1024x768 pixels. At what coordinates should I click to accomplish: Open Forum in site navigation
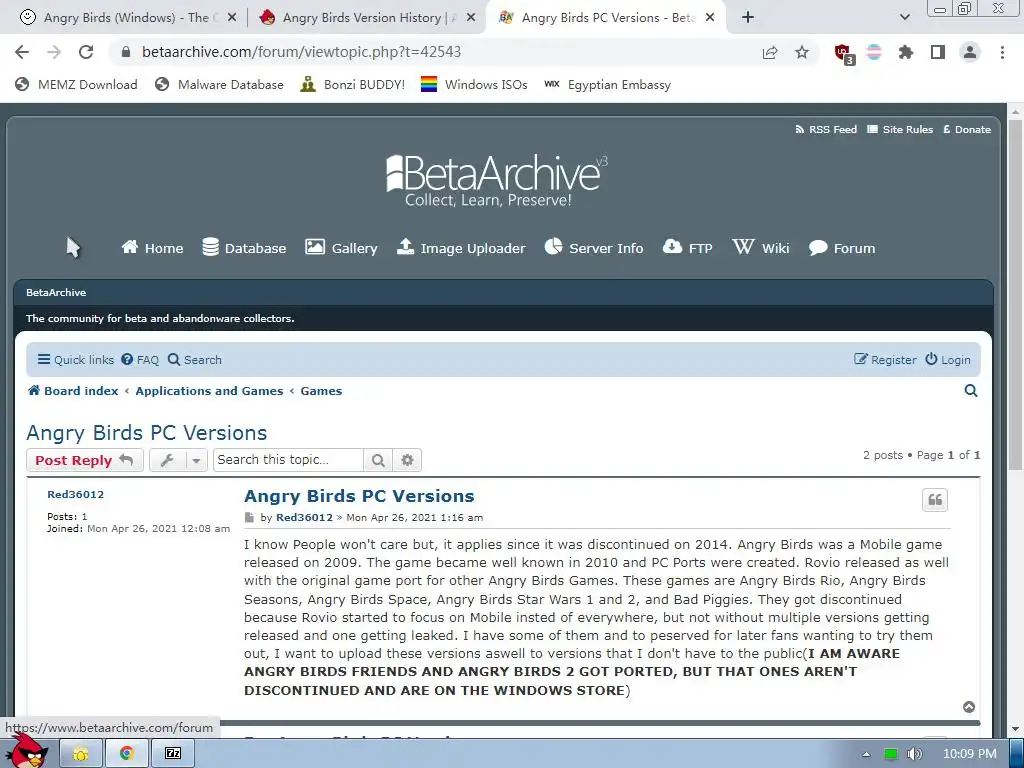[x=842, y=248]
